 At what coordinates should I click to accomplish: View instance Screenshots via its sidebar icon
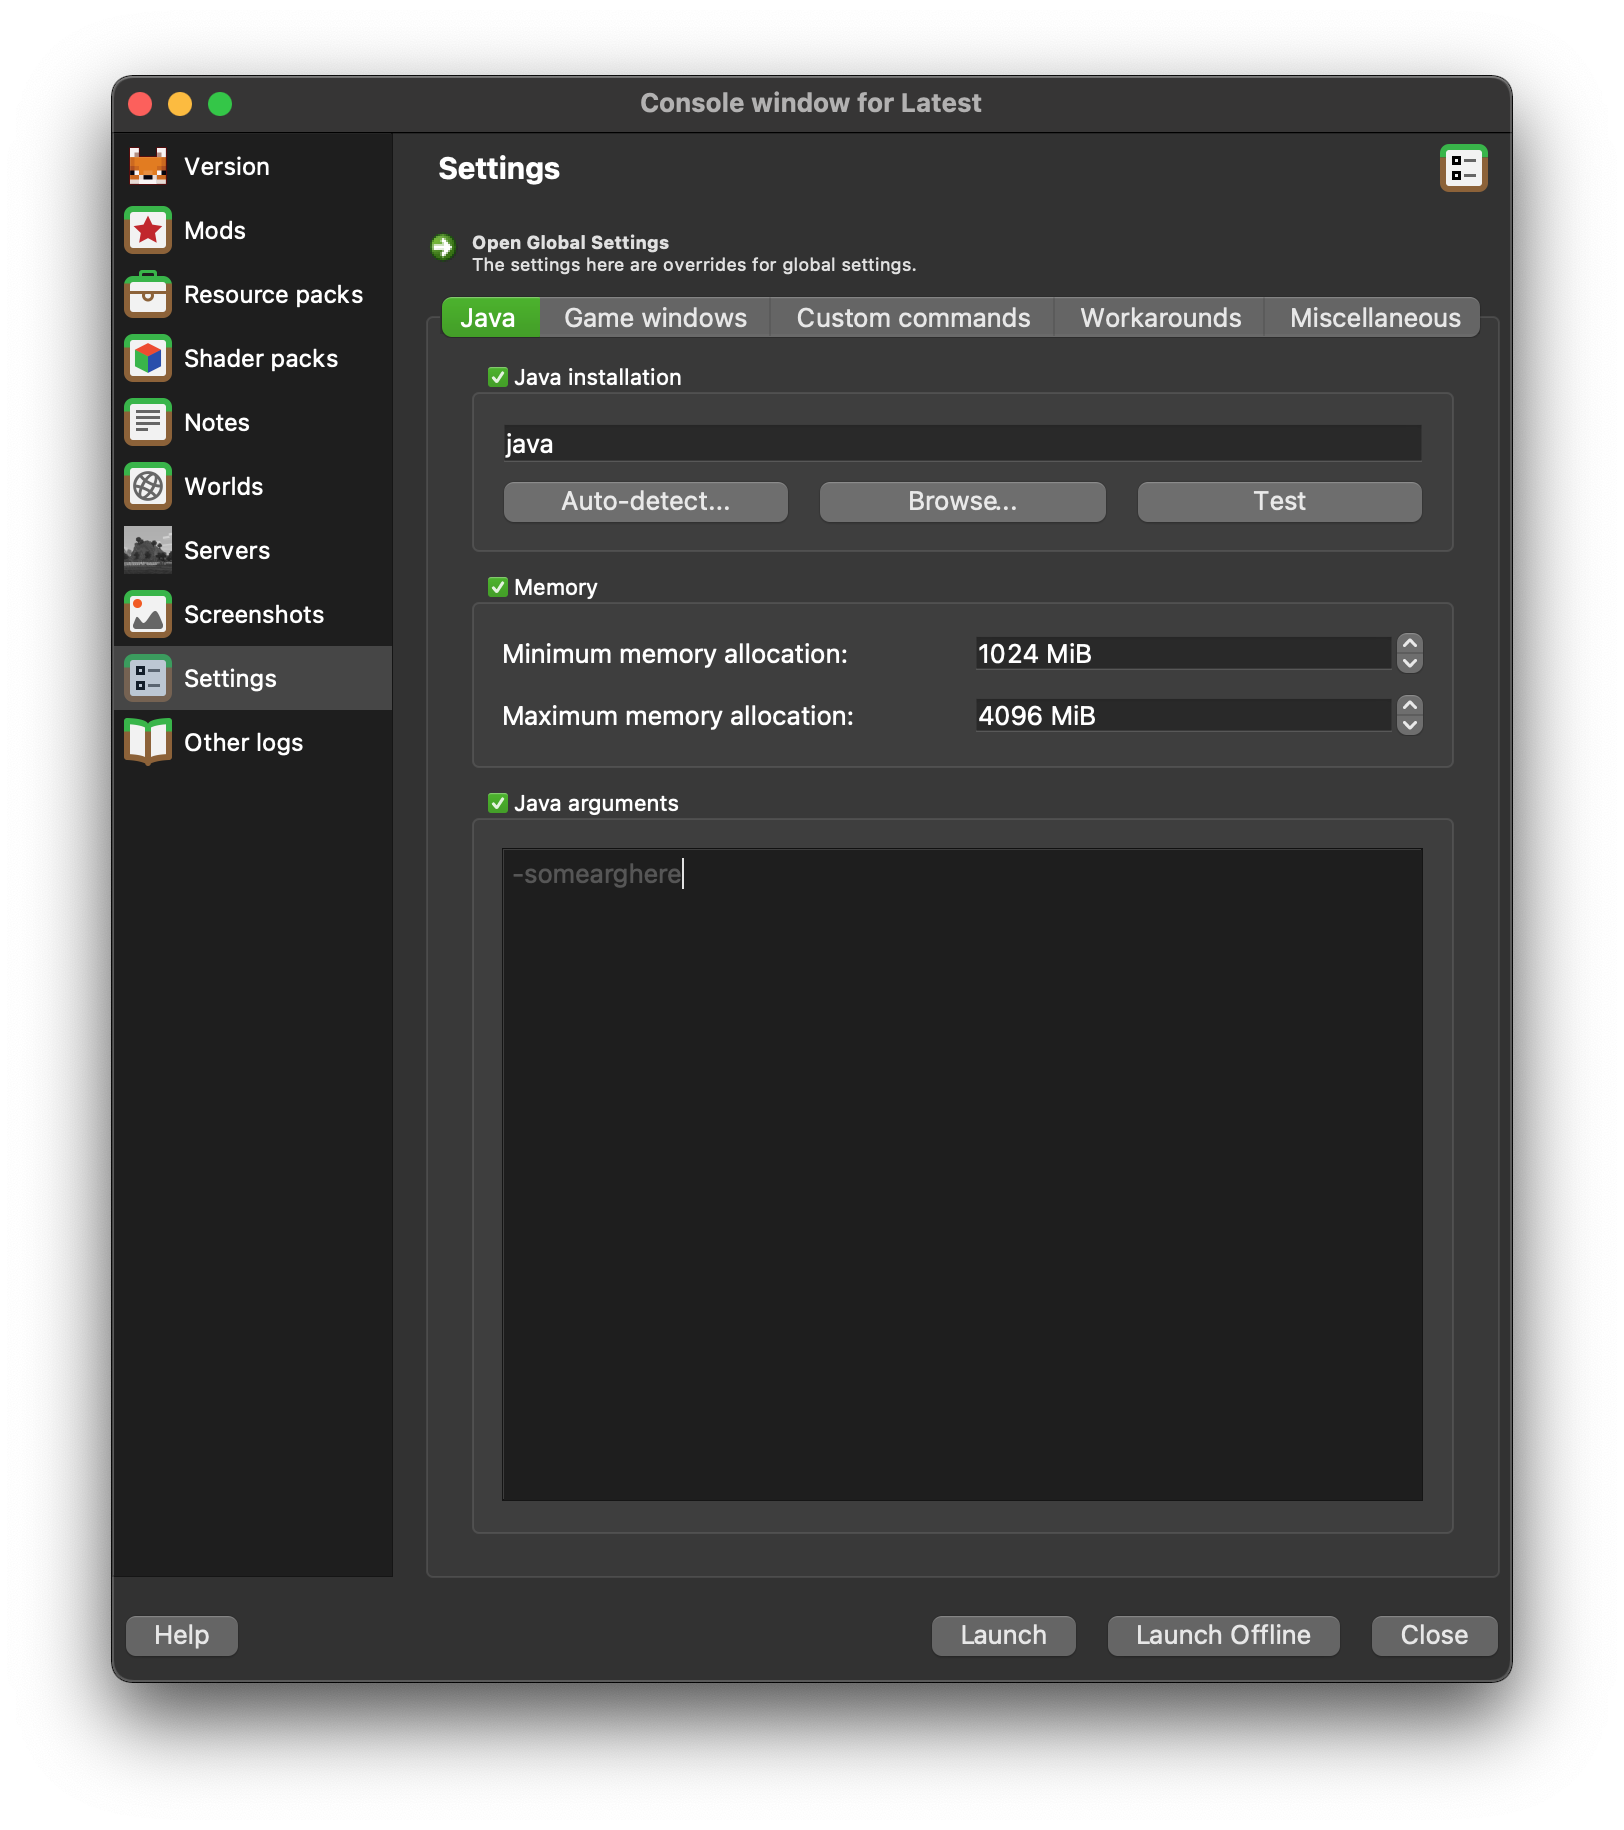[147, 614]
